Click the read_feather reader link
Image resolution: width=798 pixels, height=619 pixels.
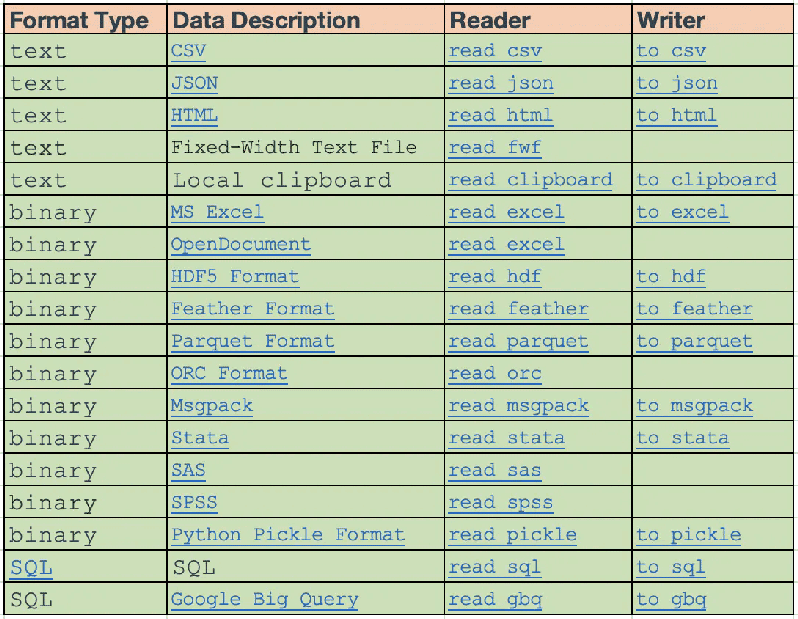[x=518, y=308]
